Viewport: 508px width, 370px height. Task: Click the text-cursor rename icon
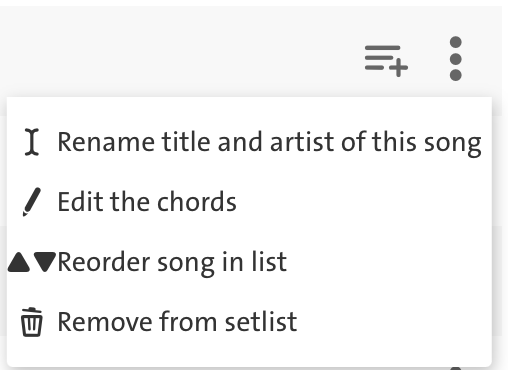point(32,142)
